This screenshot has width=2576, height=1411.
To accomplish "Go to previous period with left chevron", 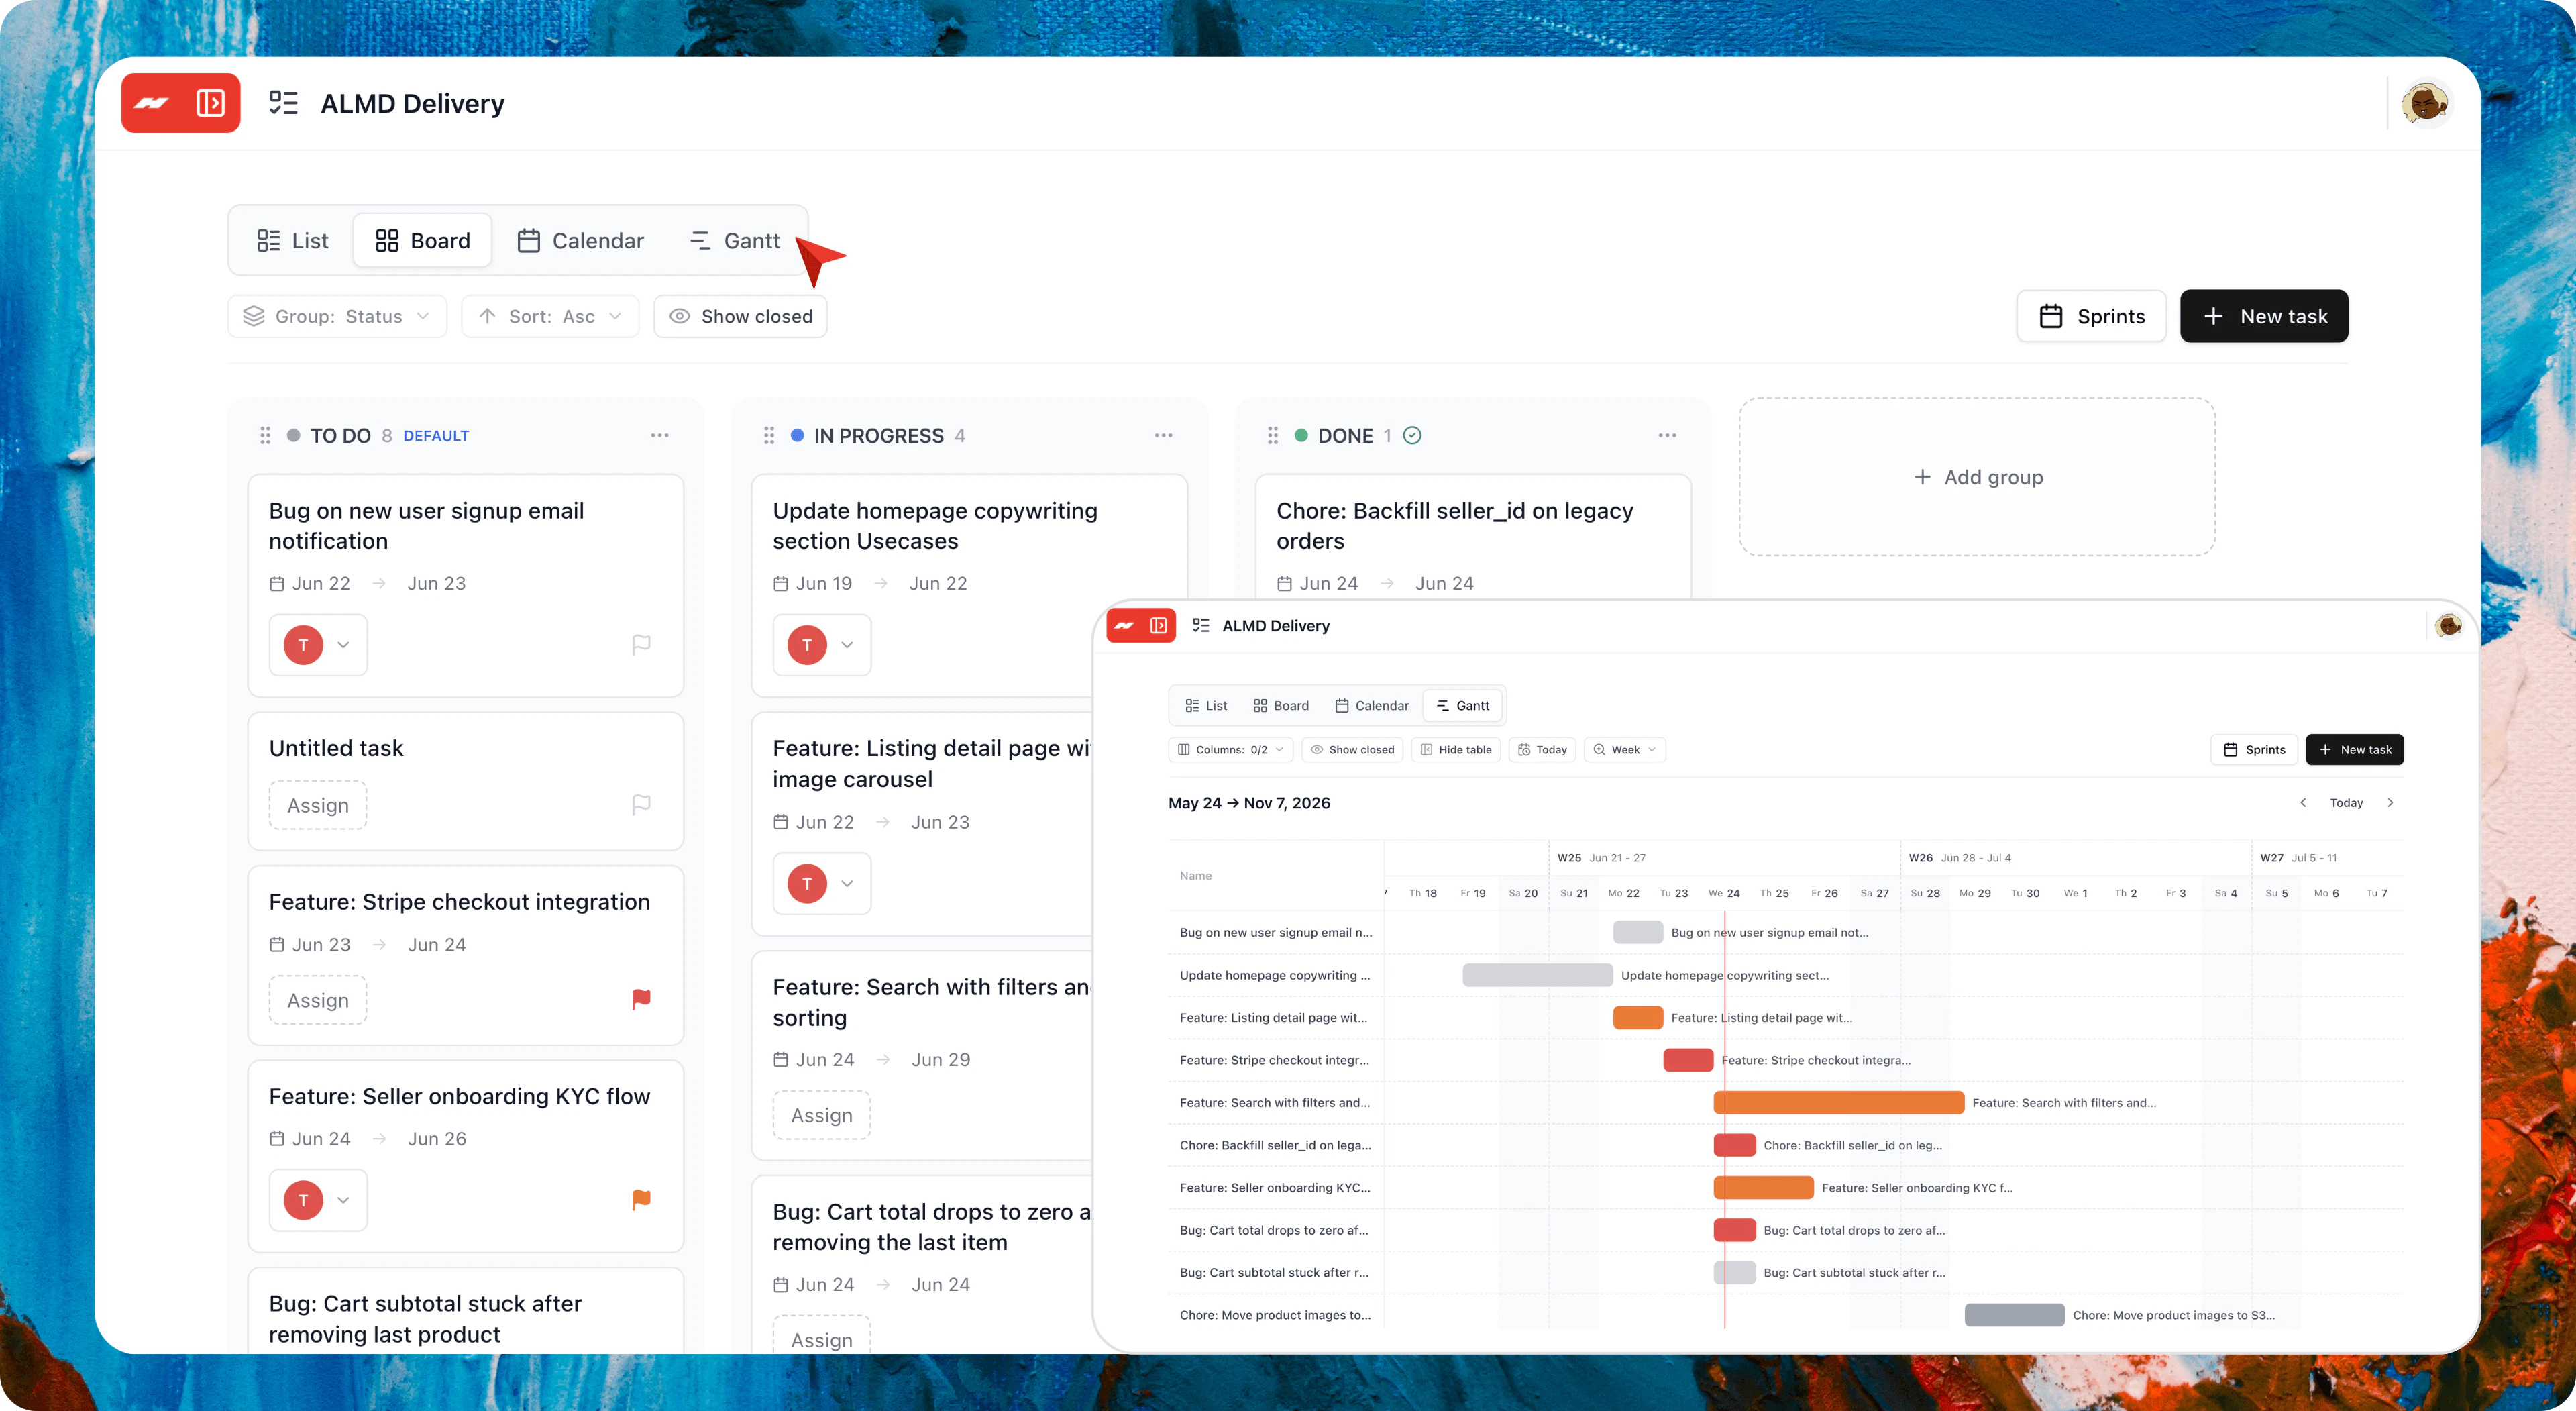I will (x=2303, y=803).
